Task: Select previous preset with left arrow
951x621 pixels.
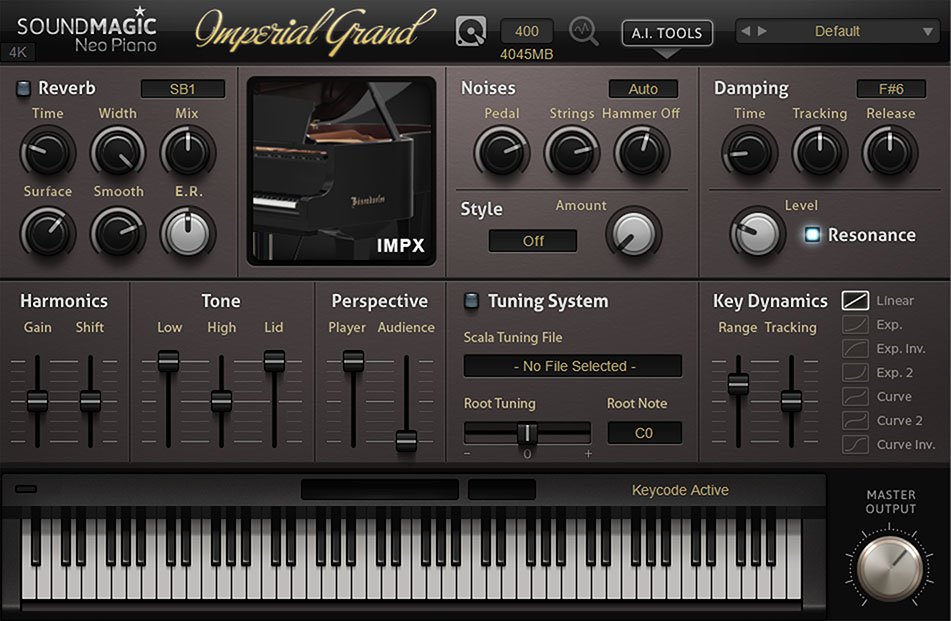Action: point(745,32)
